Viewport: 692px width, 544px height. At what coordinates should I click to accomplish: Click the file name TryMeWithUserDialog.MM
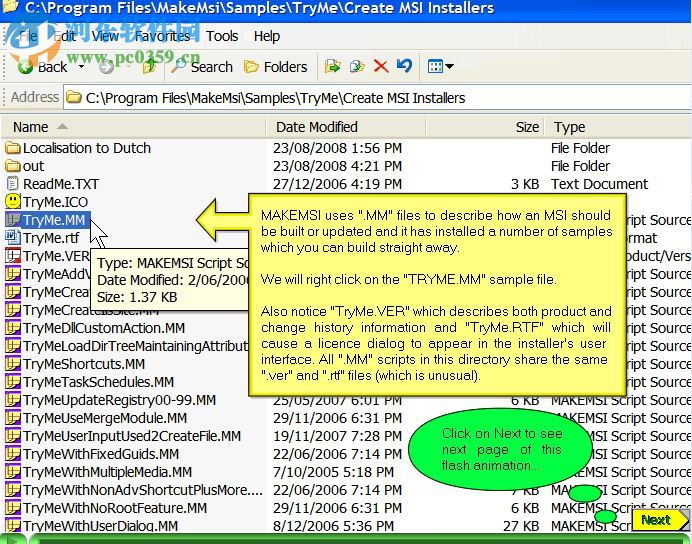click(101, 526)
